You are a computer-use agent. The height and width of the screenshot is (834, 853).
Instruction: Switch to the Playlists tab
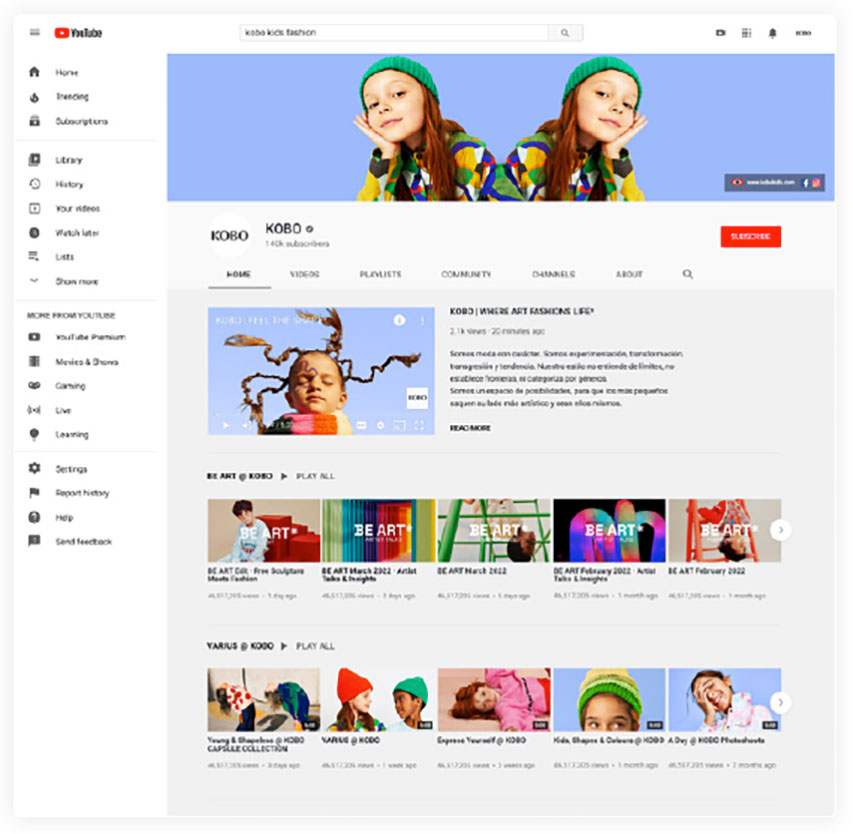pos(380,274)
